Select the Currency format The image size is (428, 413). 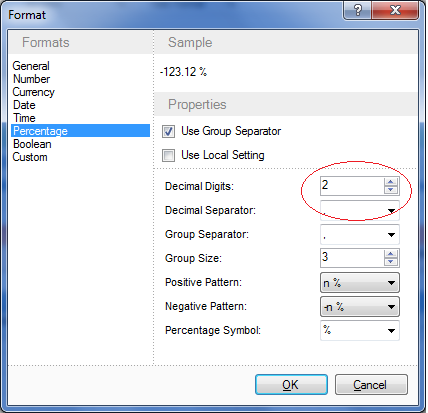(34, 92)
